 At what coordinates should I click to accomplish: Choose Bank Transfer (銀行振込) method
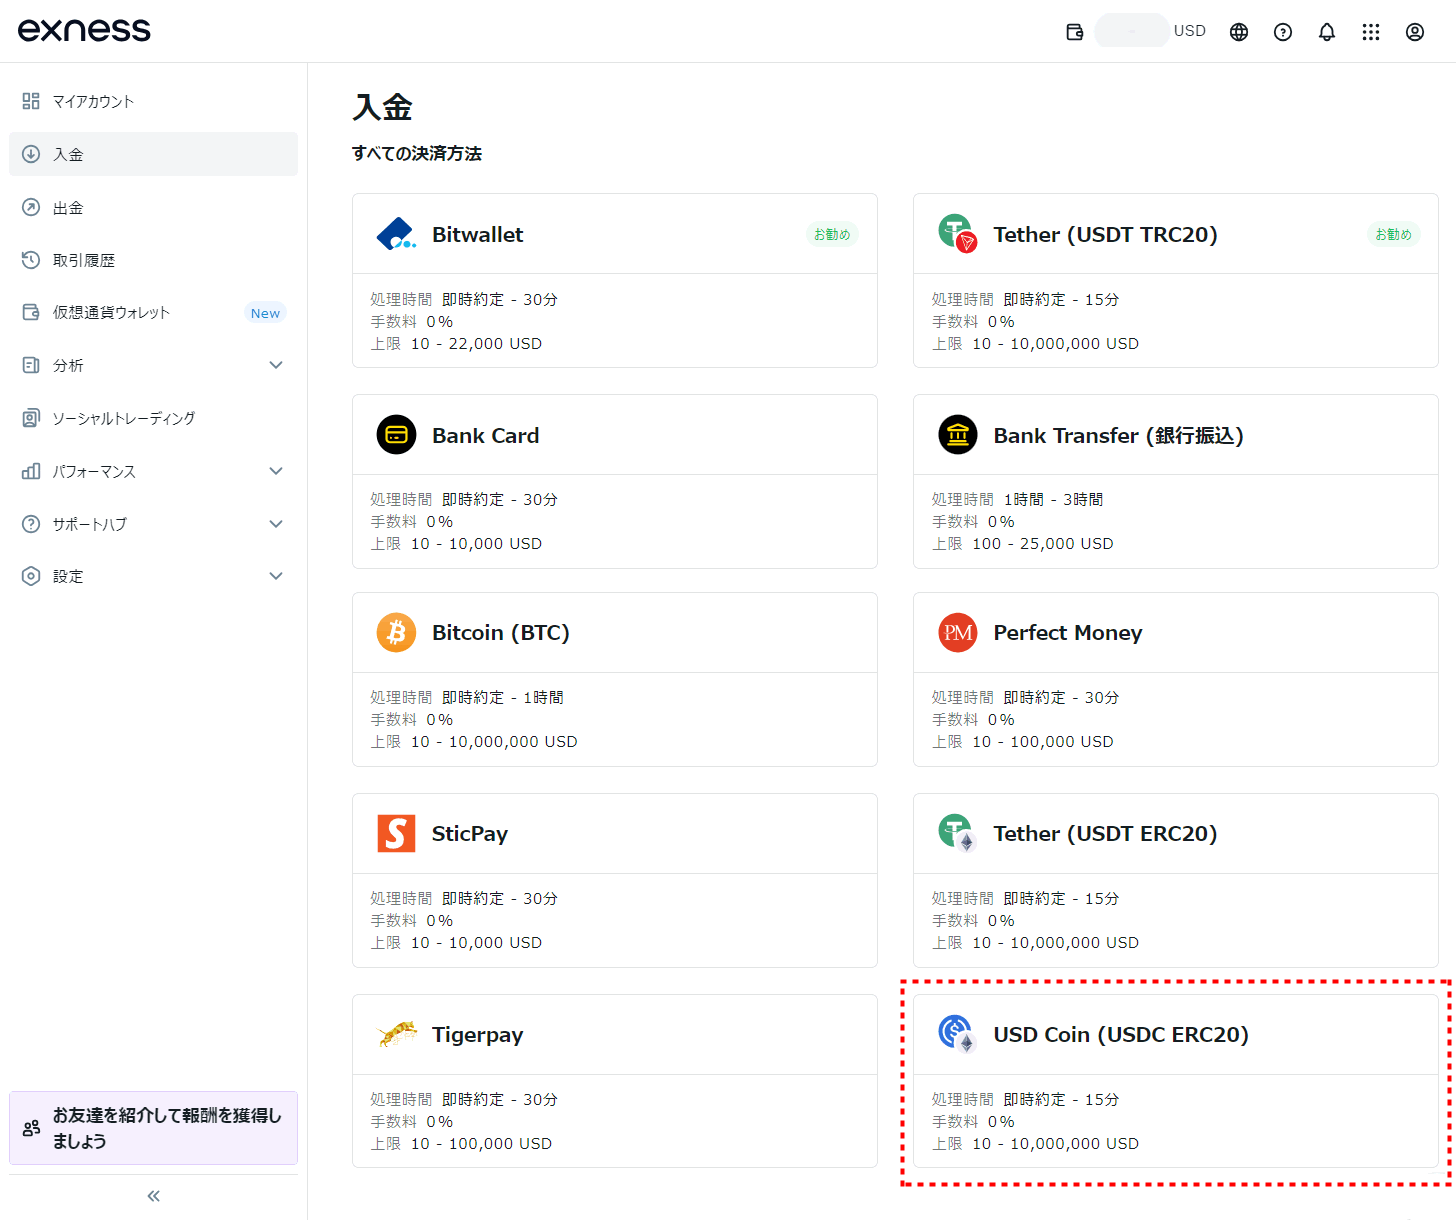click(1176, 481)
